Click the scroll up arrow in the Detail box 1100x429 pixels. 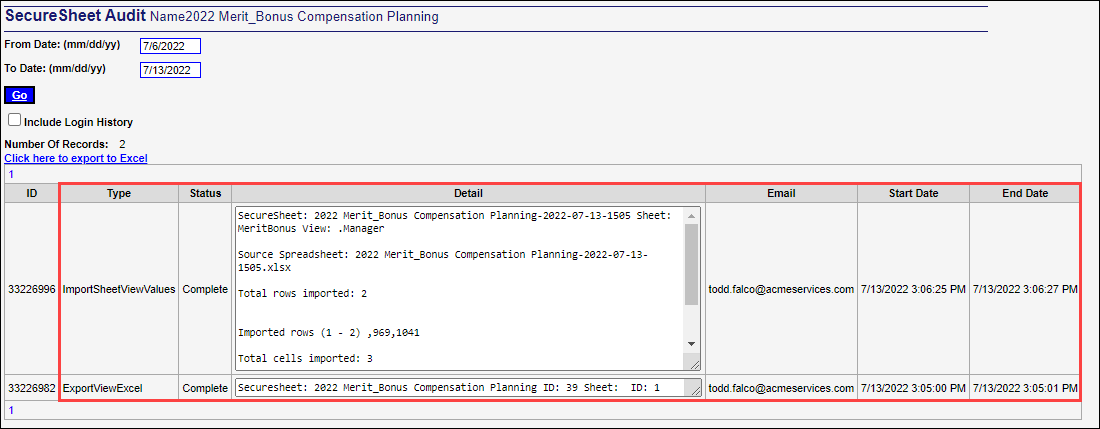pos(692,215)
